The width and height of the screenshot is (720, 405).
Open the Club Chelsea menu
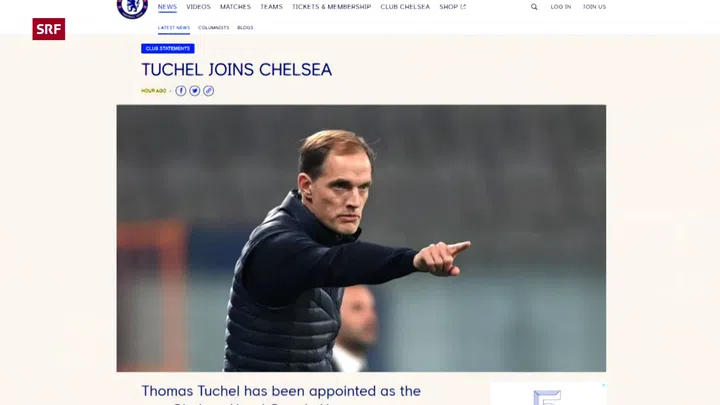pyautogui.click(x=405, y=7)
